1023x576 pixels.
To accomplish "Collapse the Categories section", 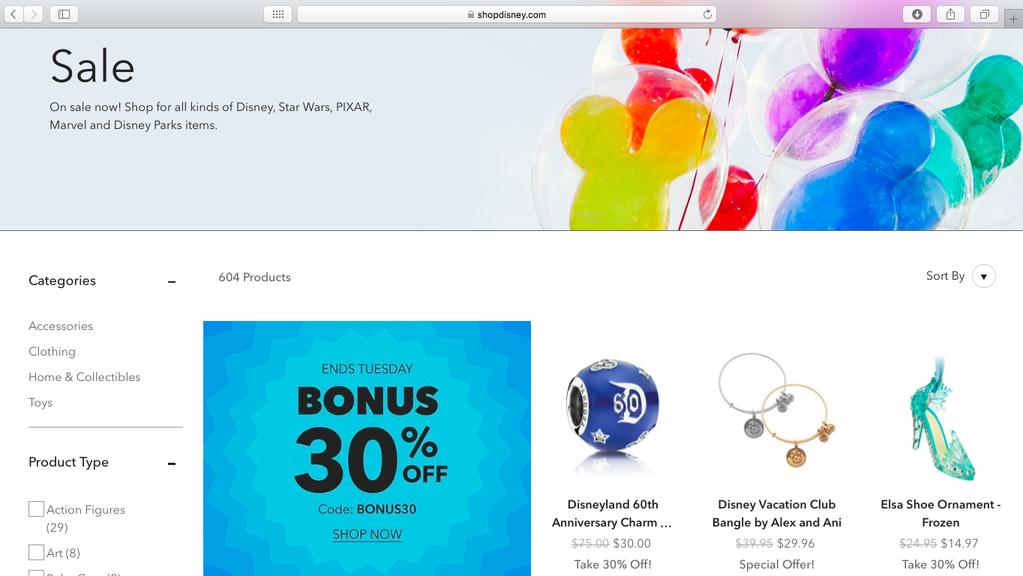I will [x=172, y=282].
